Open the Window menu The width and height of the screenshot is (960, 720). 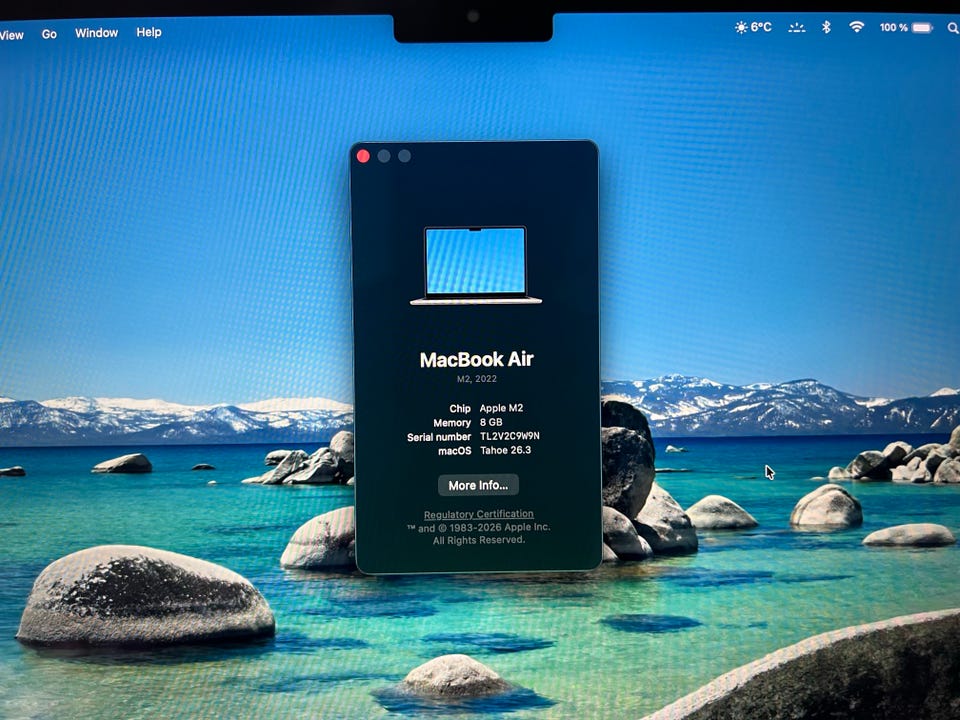pos(96,33)
